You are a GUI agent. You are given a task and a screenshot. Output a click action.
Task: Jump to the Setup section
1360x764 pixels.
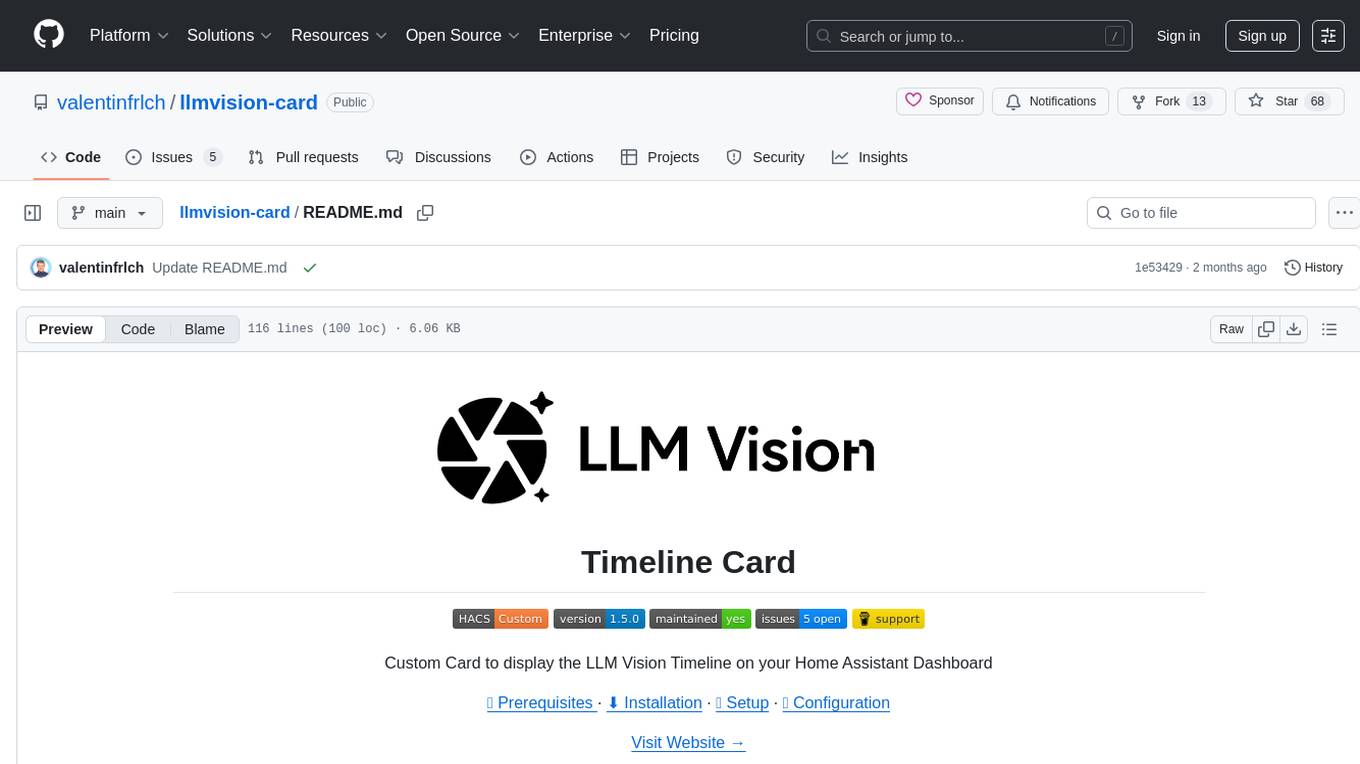[742, 703]
